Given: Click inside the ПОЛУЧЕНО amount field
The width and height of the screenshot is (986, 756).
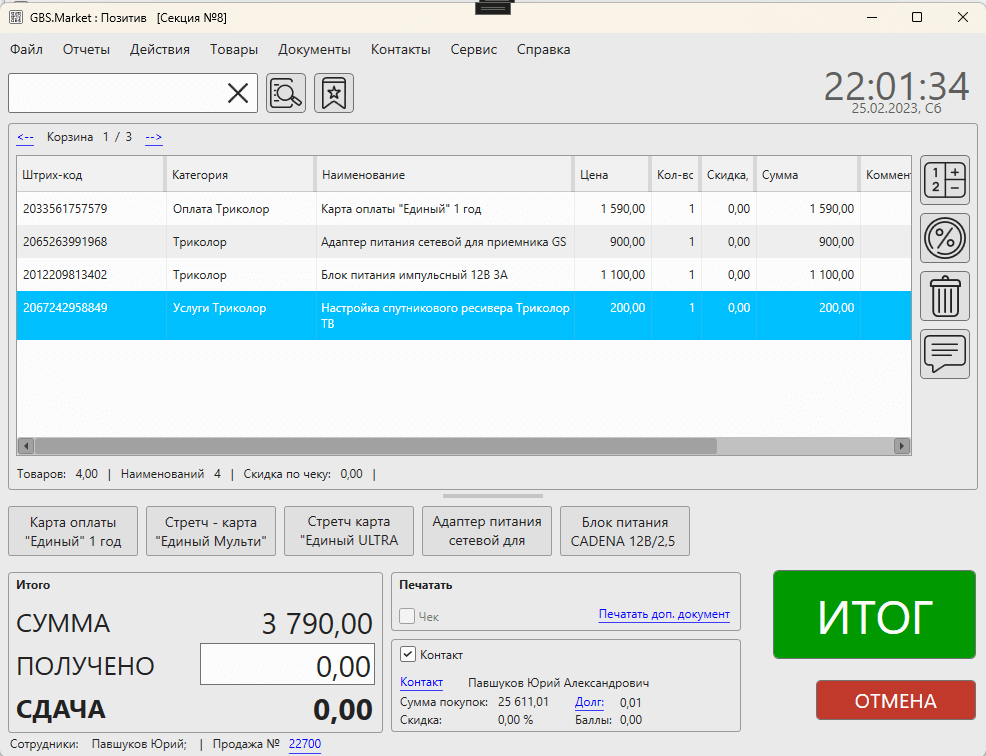Looking at the screenshot, I should 286,664.
